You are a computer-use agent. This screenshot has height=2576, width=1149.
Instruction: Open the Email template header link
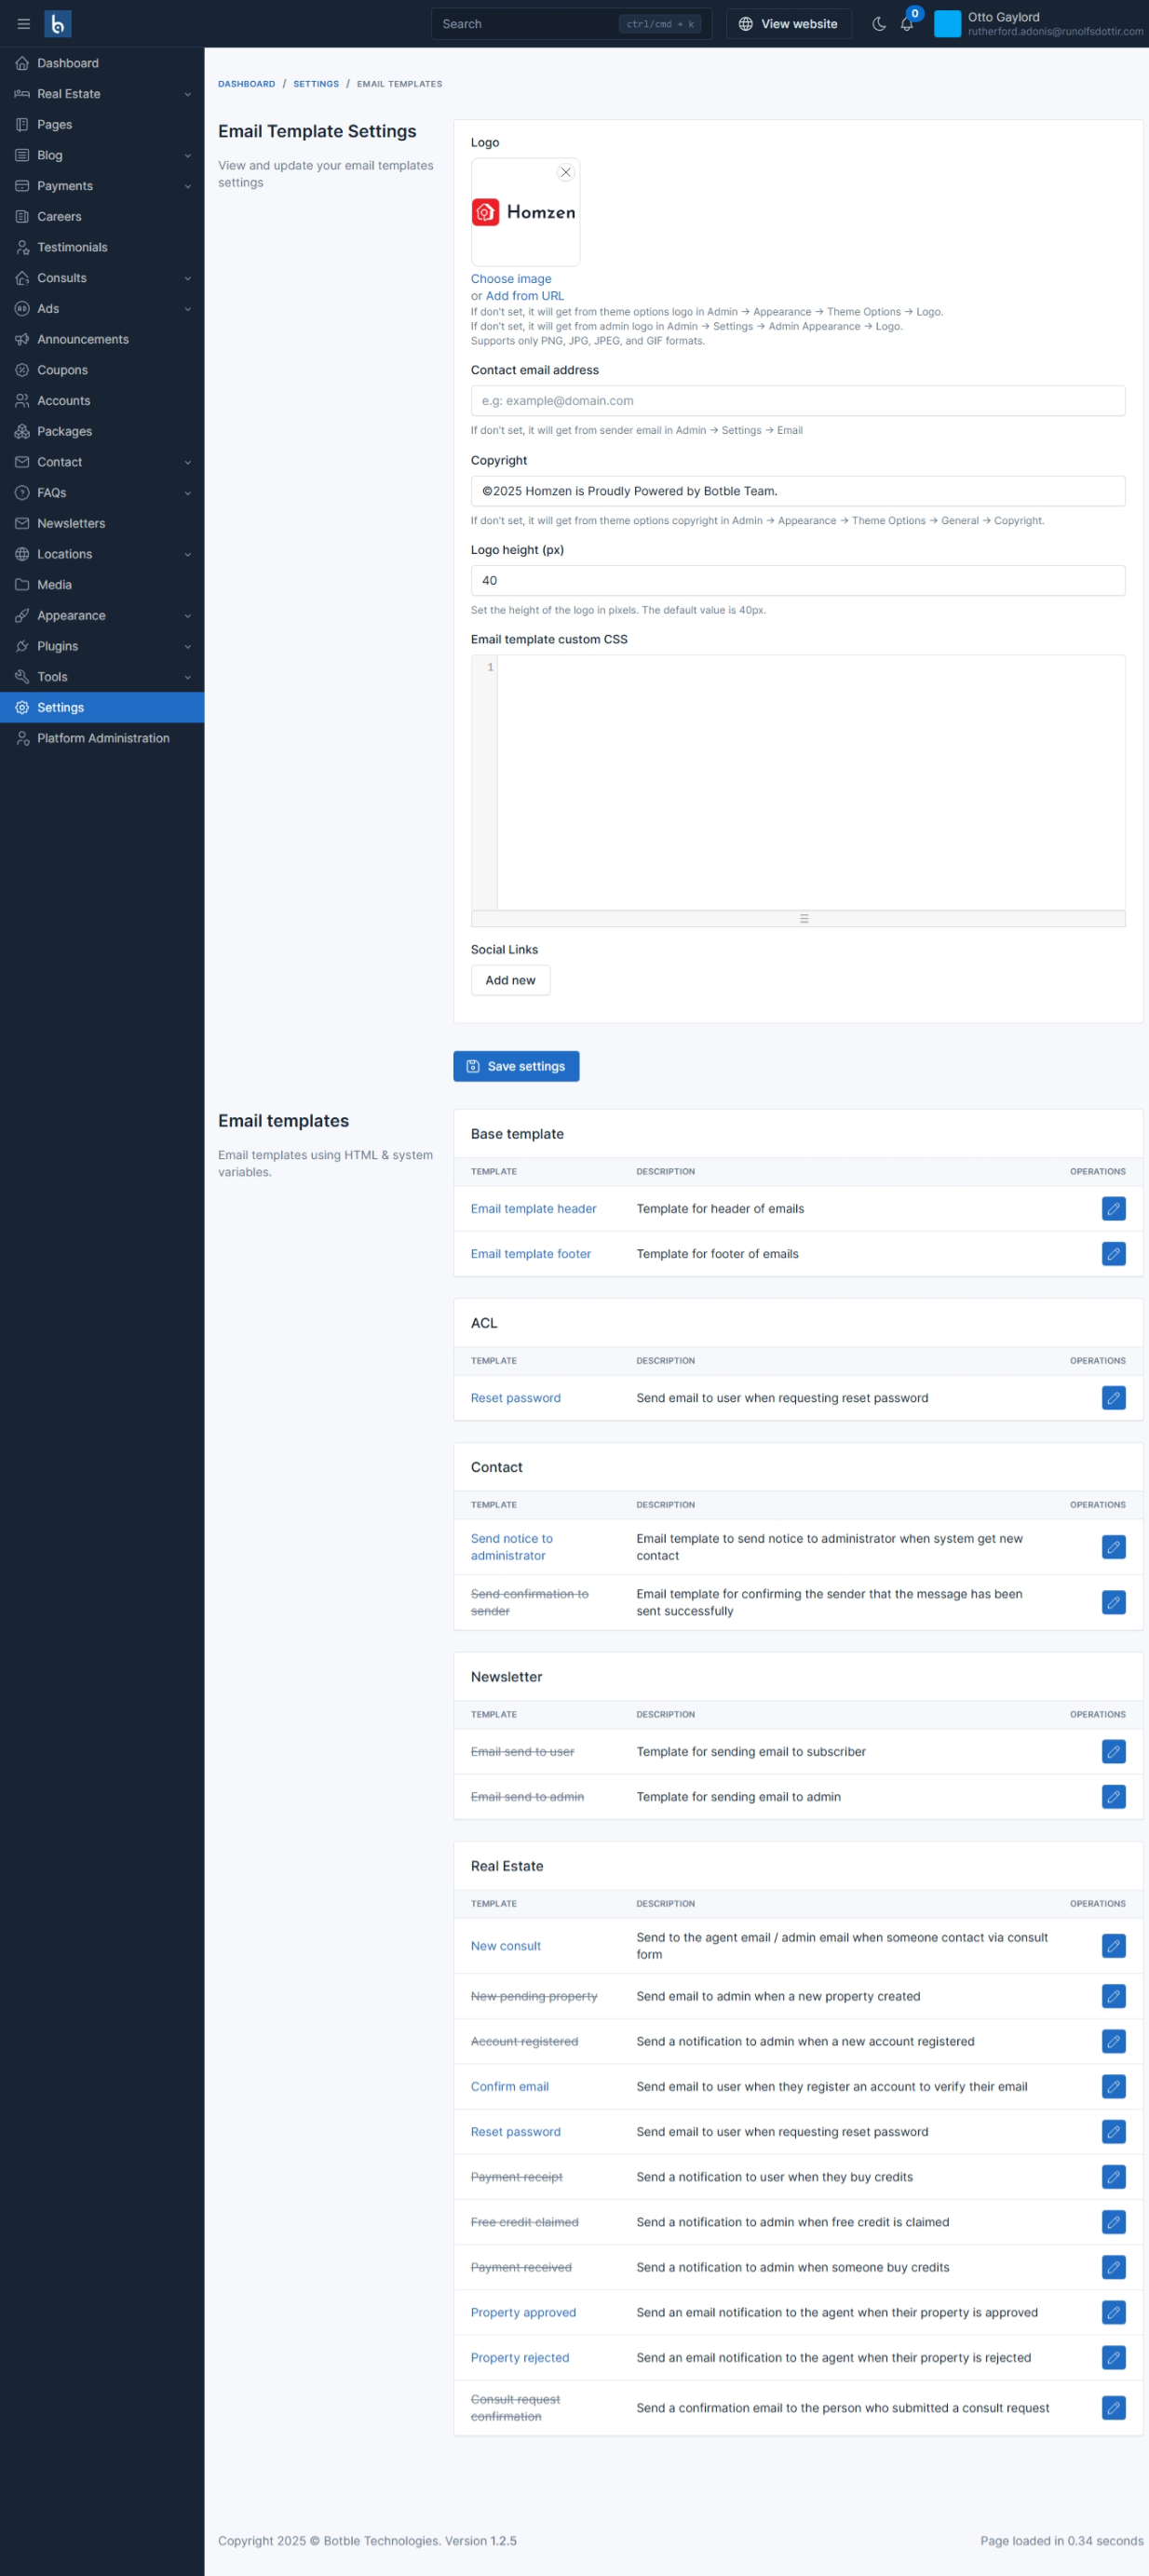[533, 1208]
